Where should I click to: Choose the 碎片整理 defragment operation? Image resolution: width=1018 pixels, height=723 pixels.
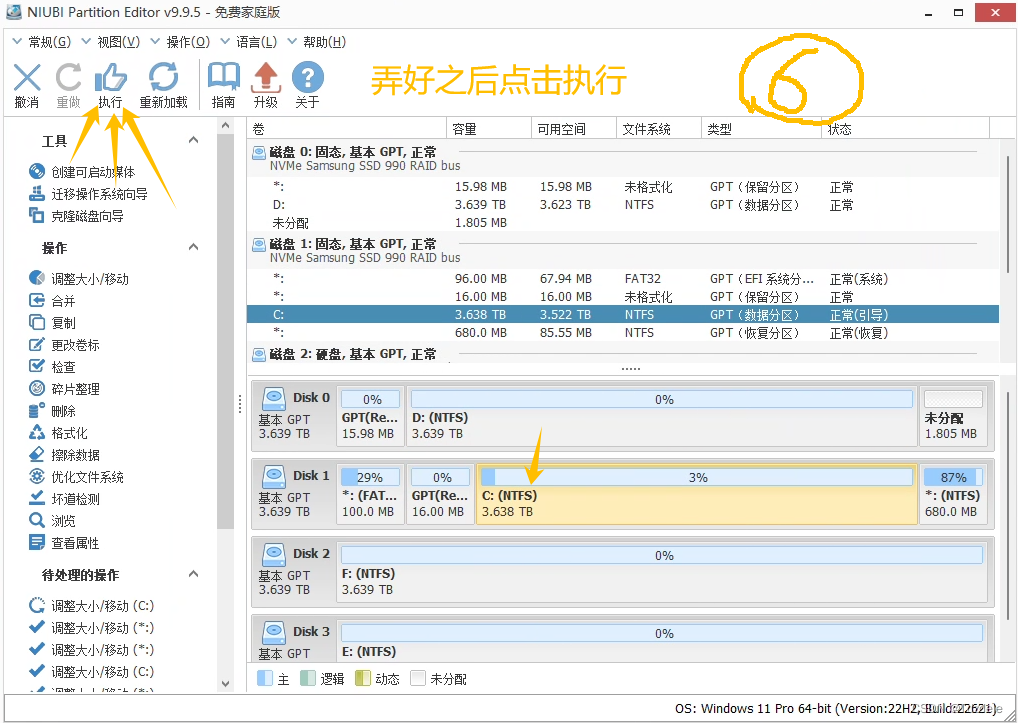coord(64,389)
